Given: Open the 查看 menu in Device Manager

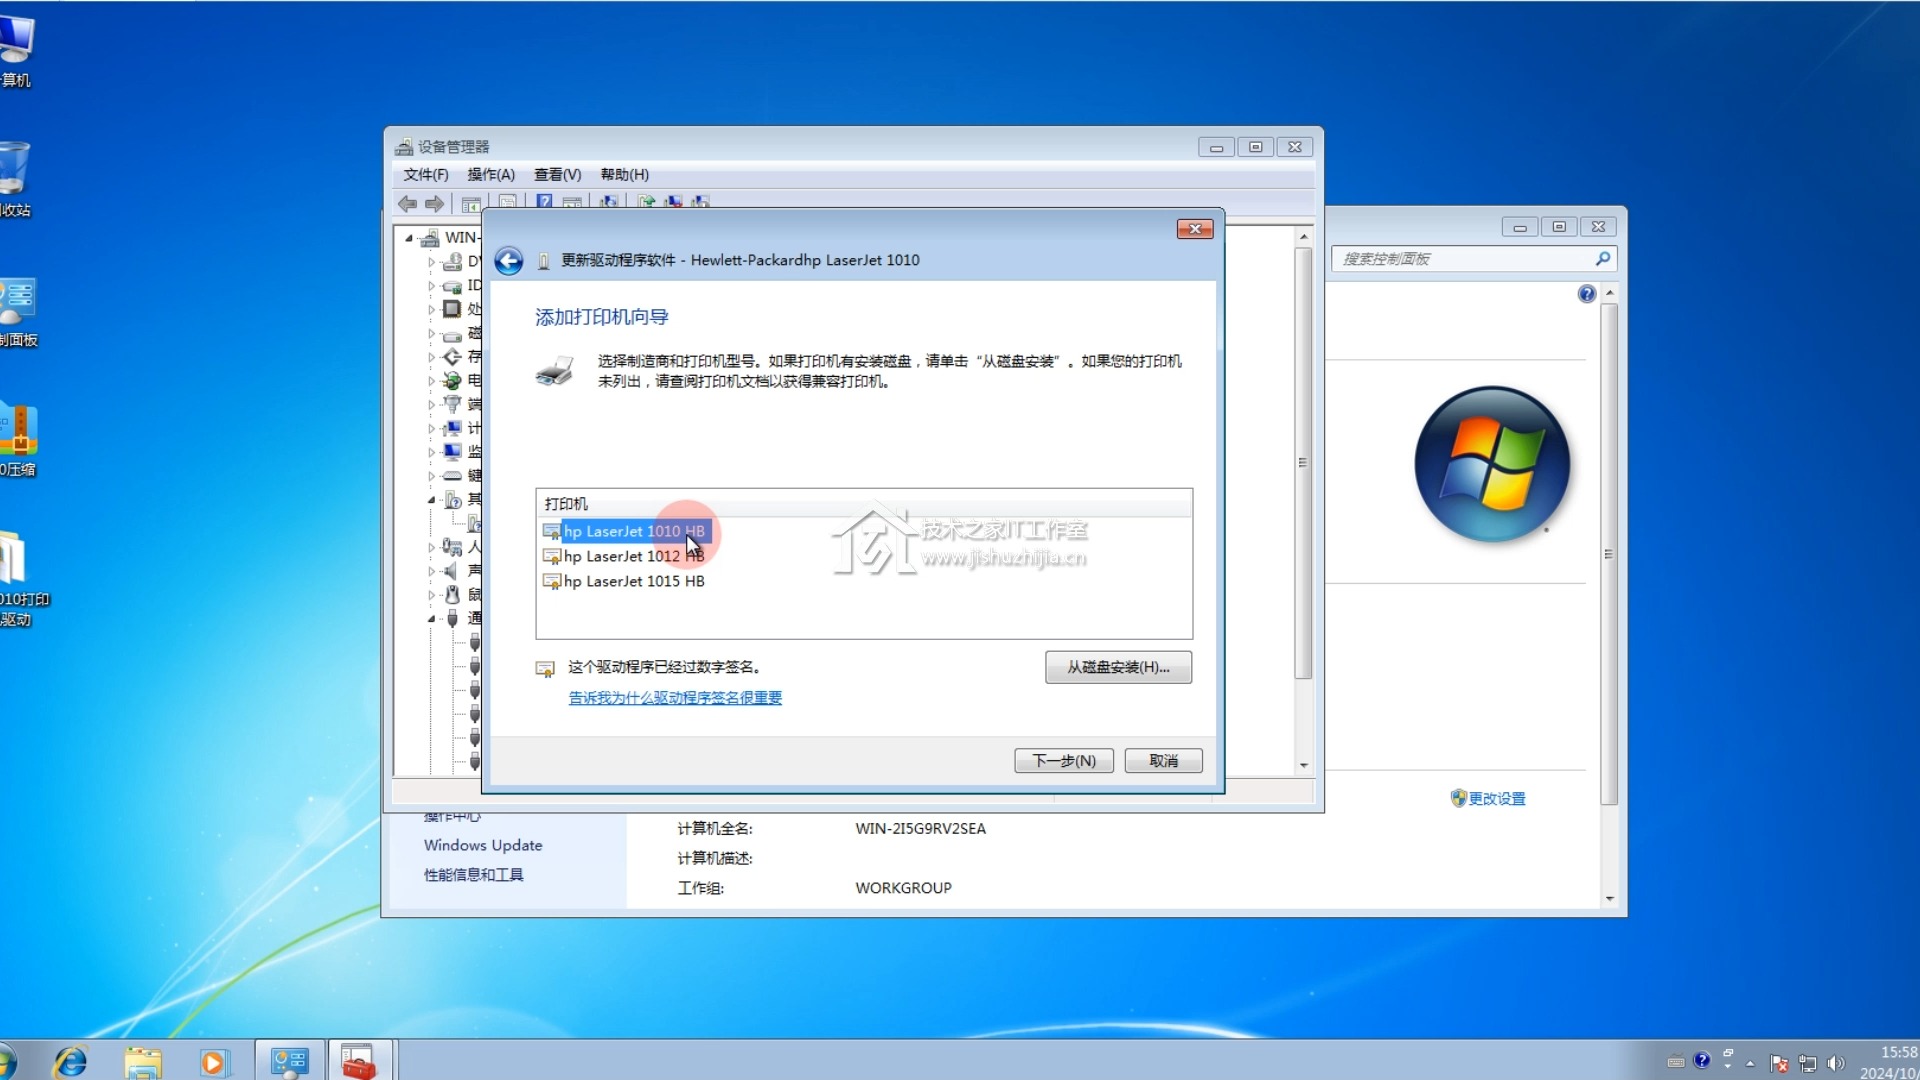Looking at the screenshot, I should [556, 174].
